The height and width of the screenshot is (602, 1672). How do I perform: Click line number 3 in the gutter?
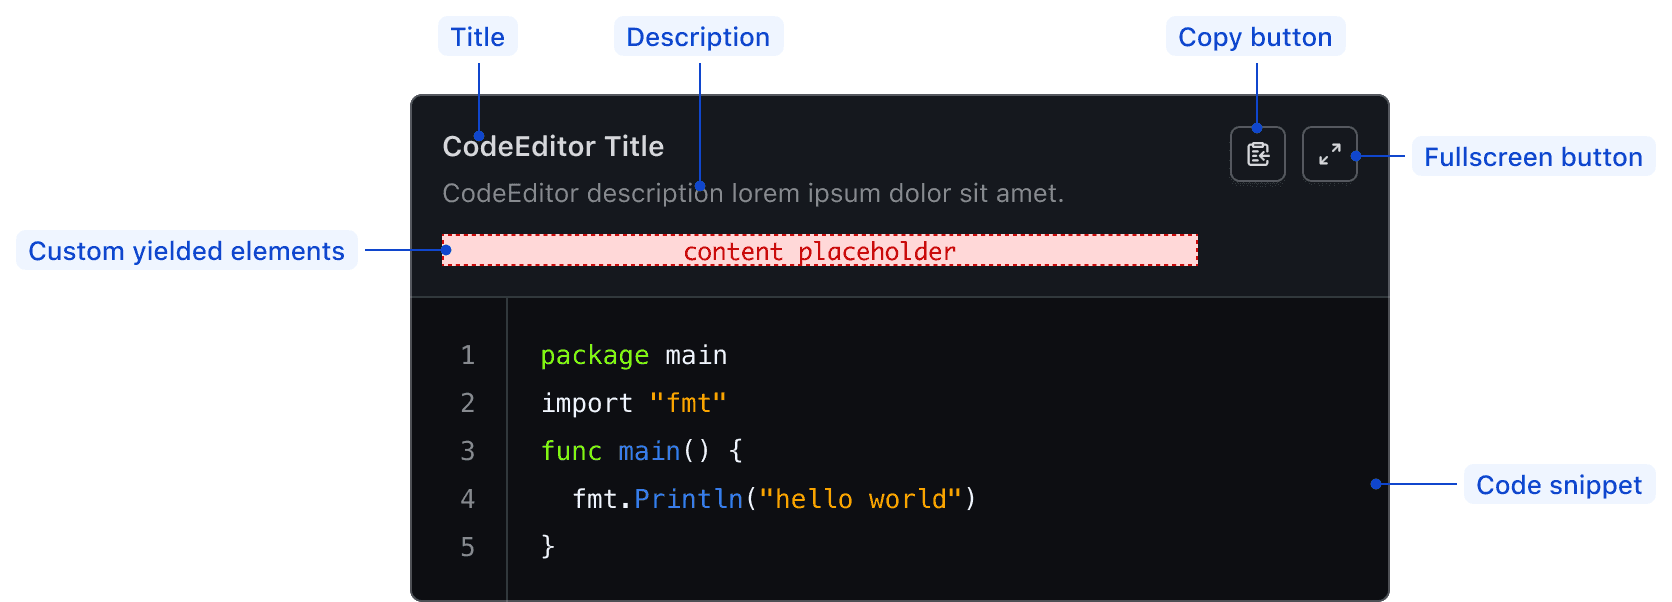[467, 451]
